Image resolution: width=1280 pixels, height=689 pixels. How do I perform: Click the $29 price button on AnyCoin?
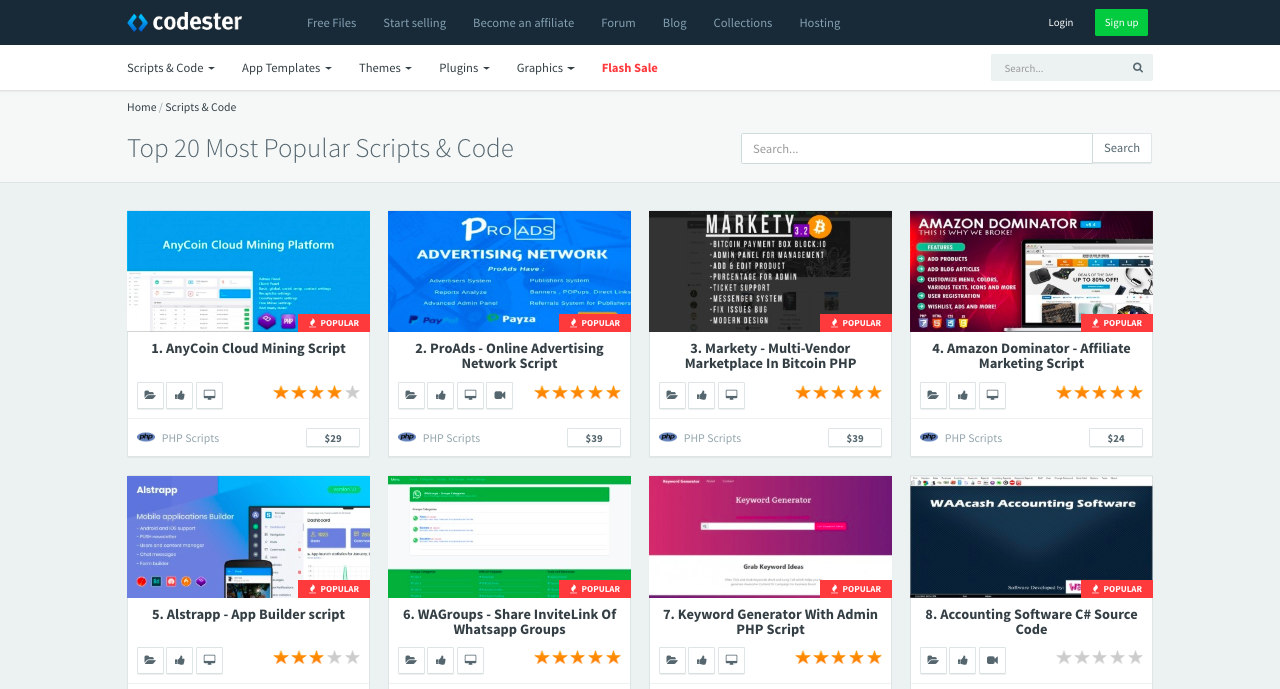333,438
